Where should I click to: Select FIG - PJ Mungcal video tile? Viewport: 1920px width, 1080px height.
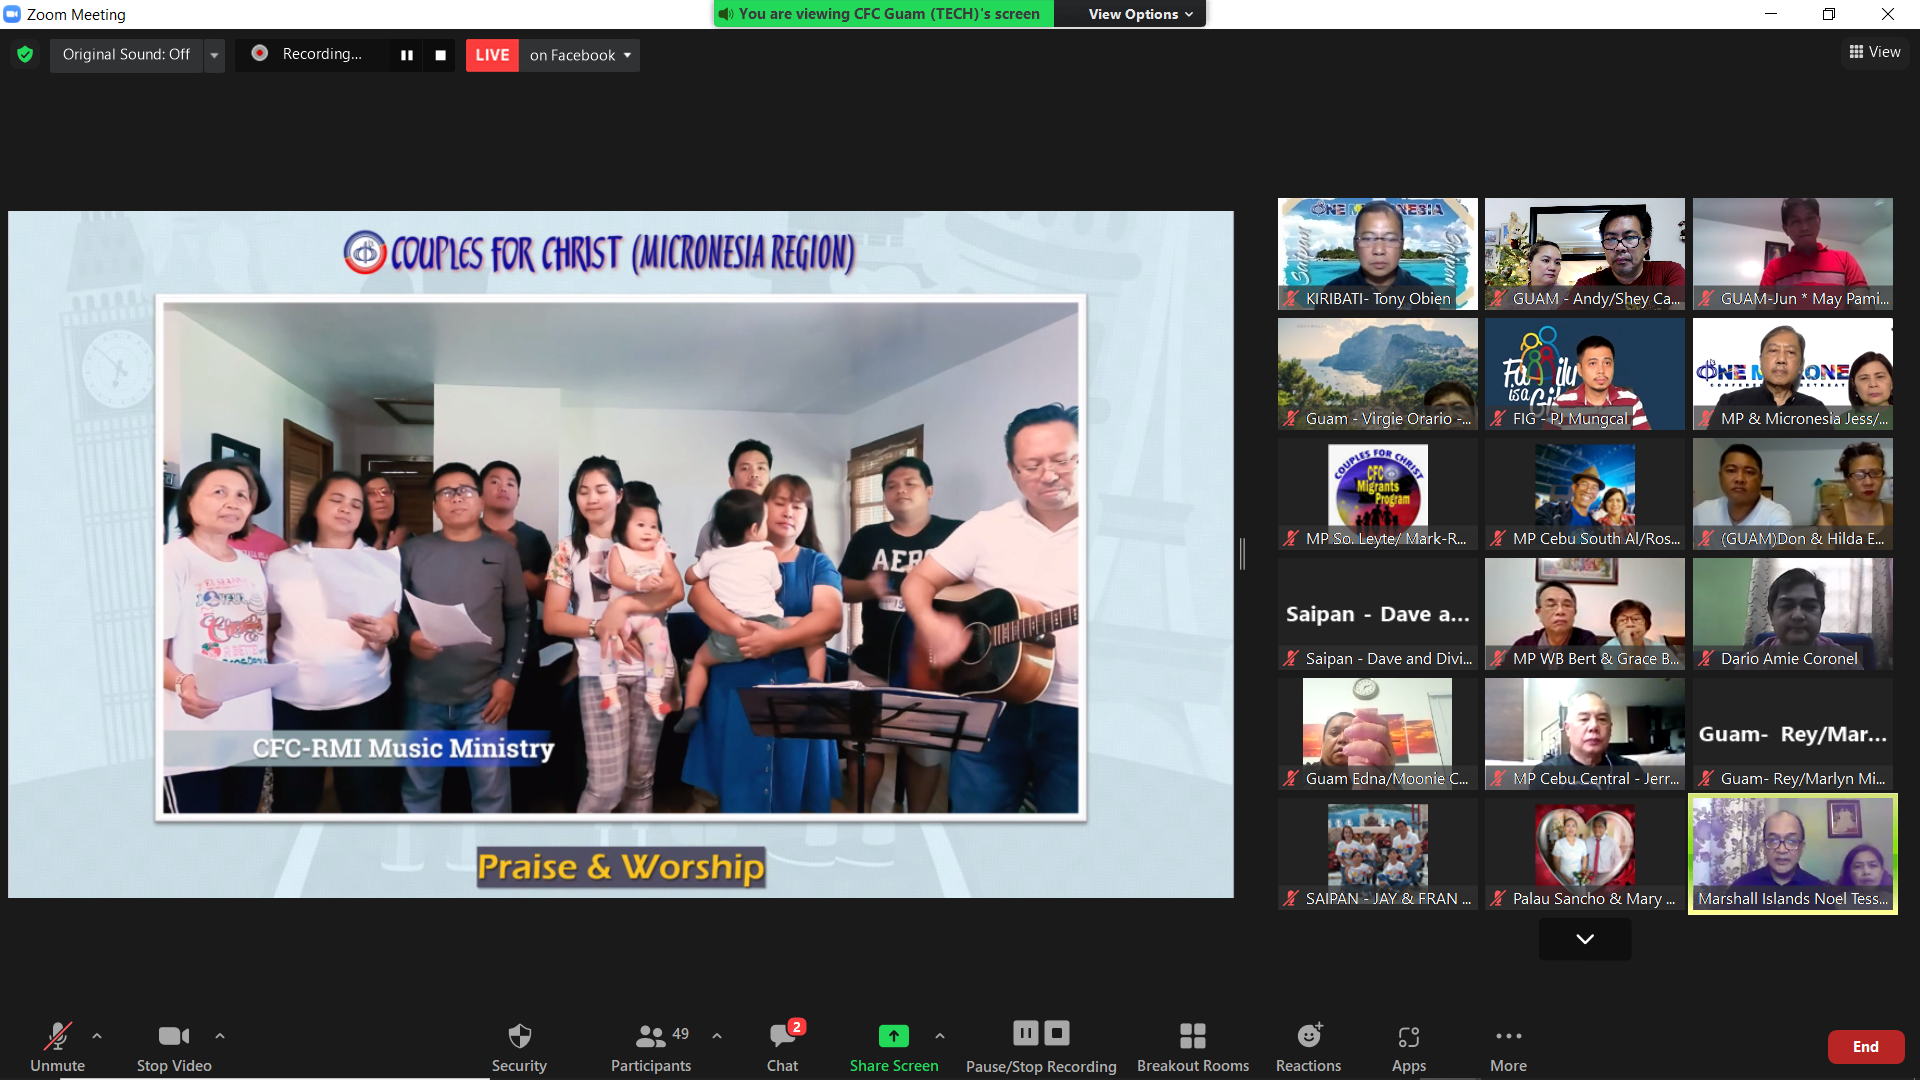click(1585, 374)
